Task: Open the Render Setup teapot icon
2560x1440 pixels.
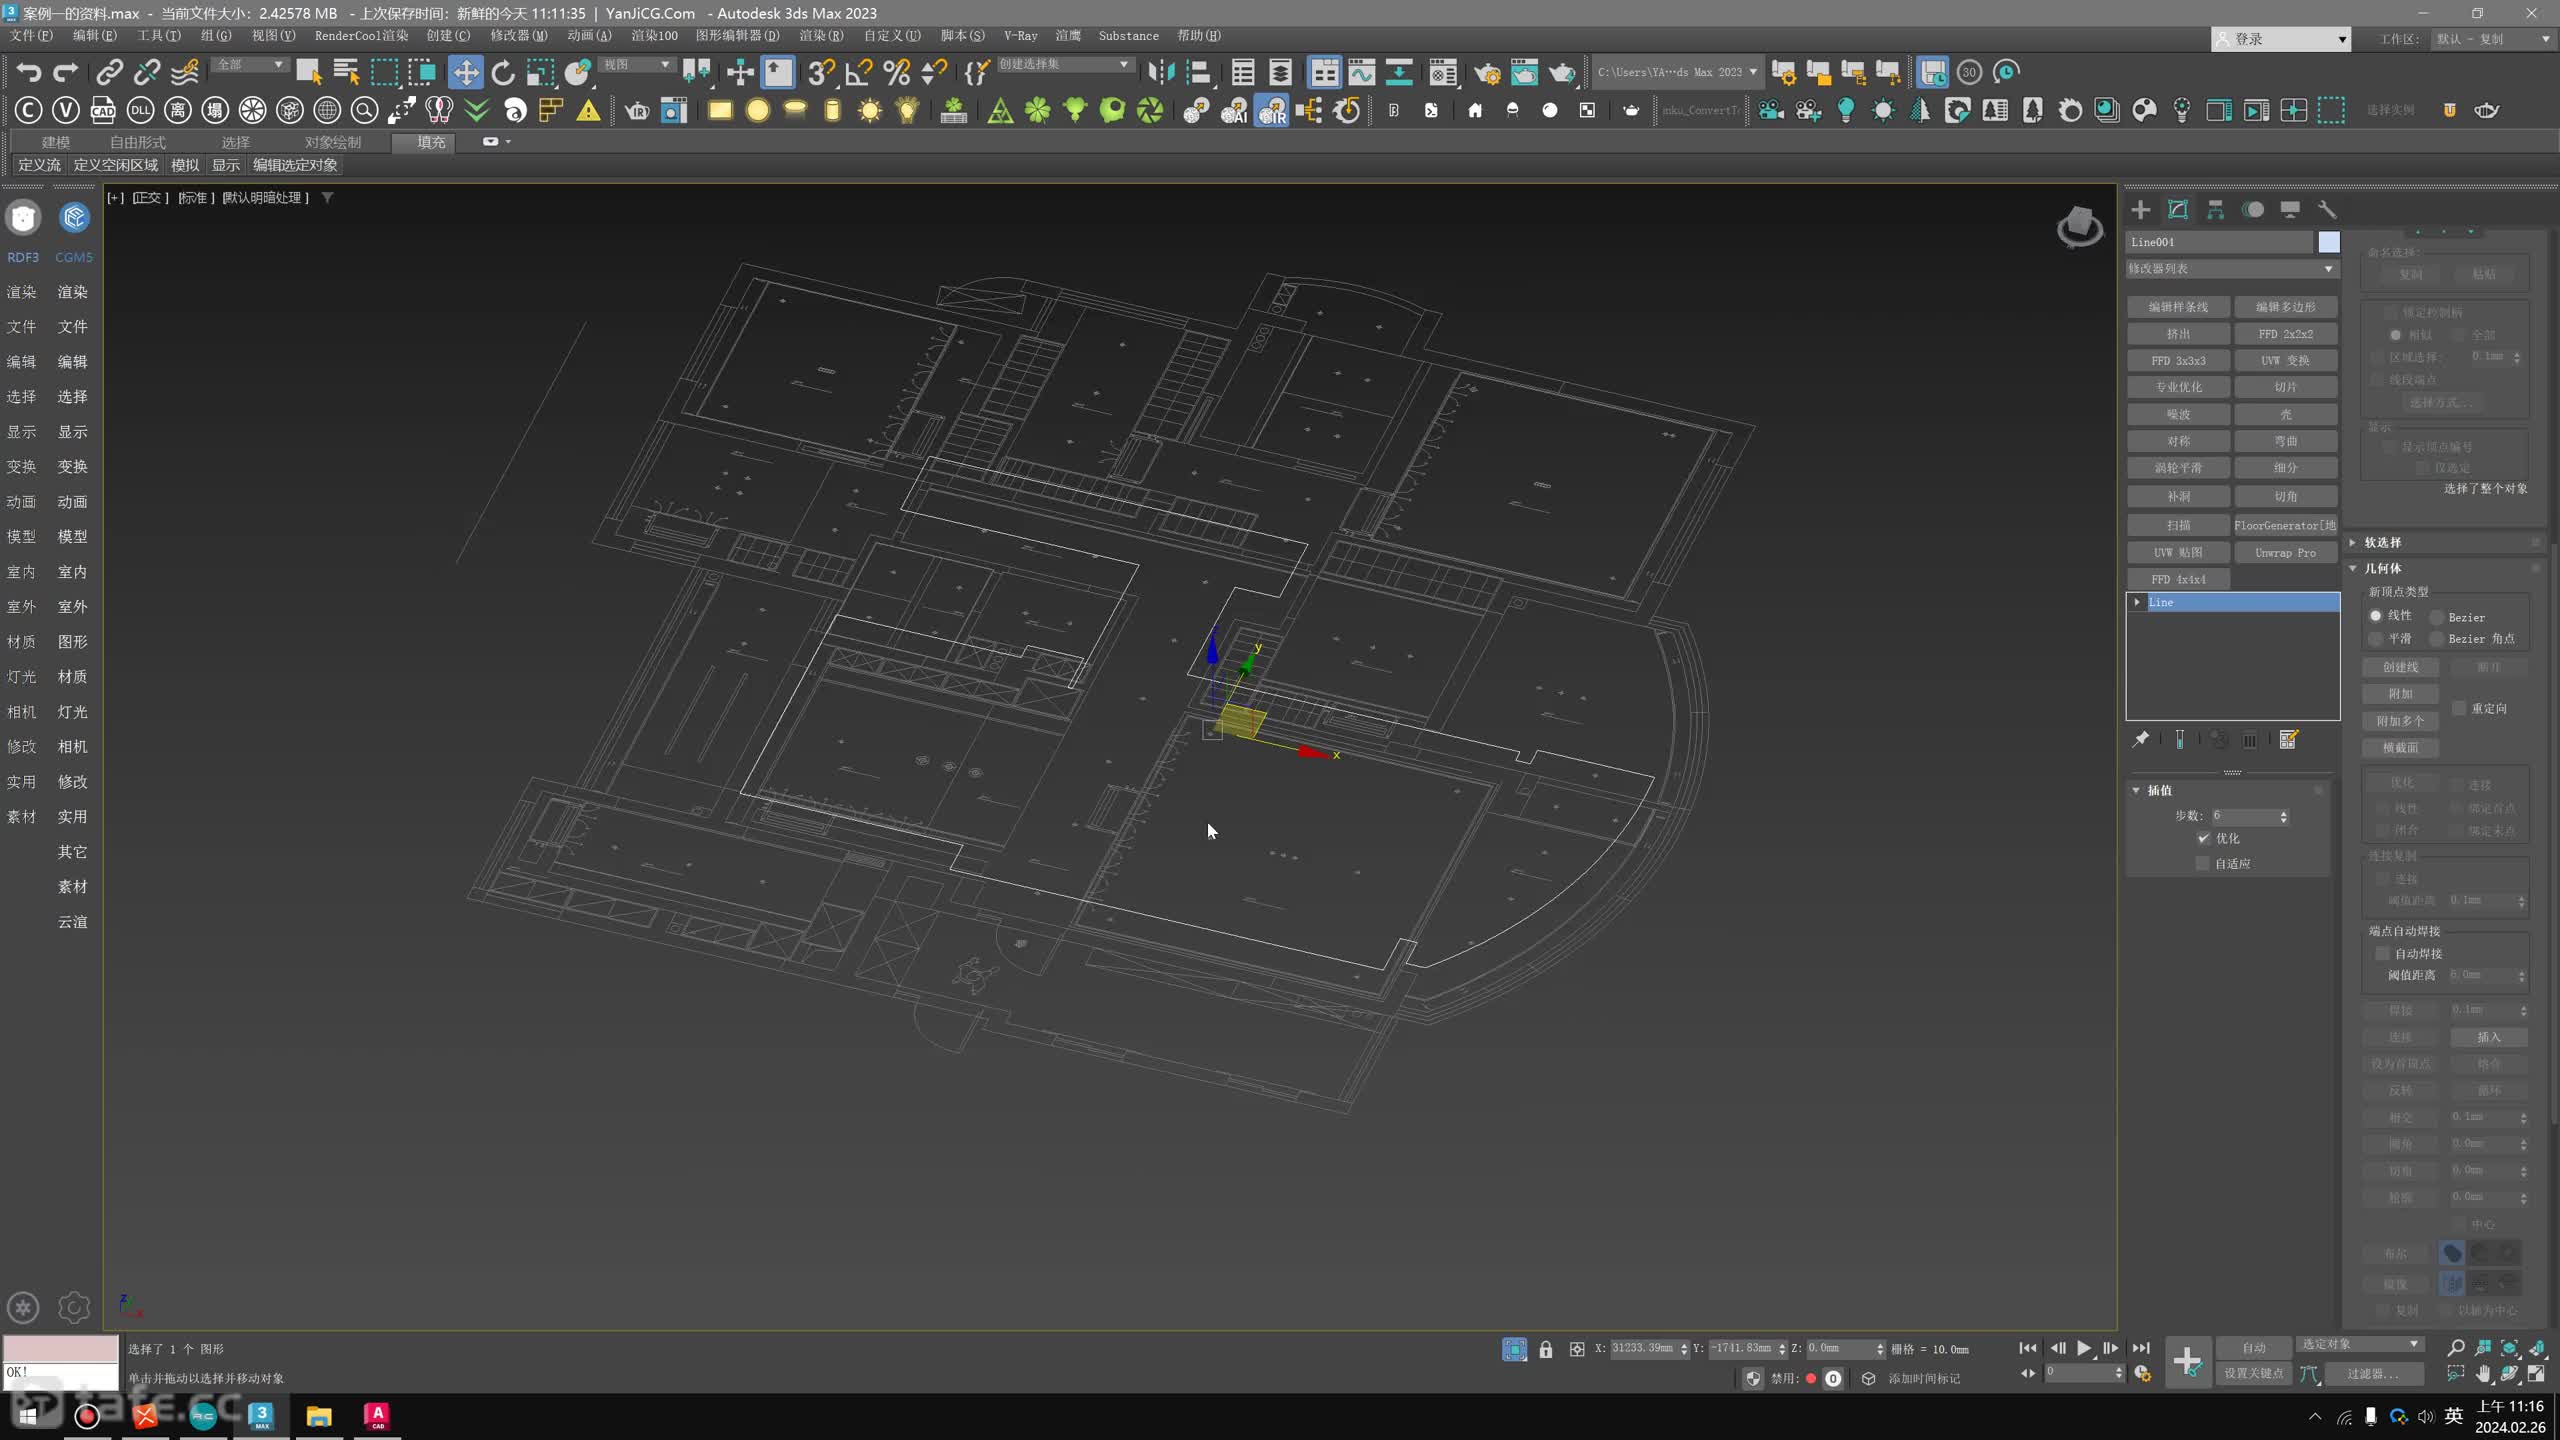Action: [x=1487, y=72]
